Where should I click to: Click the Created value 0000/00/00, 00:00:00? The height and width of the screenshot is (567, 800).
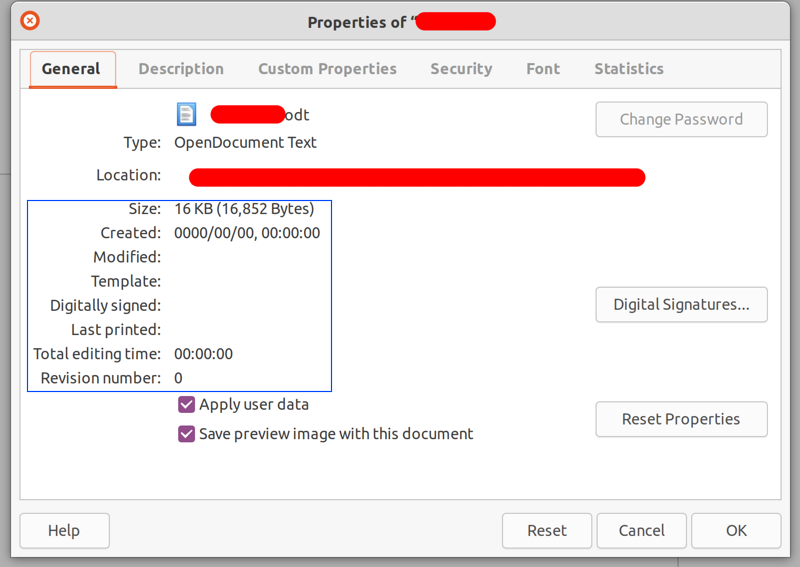[247, 233]
